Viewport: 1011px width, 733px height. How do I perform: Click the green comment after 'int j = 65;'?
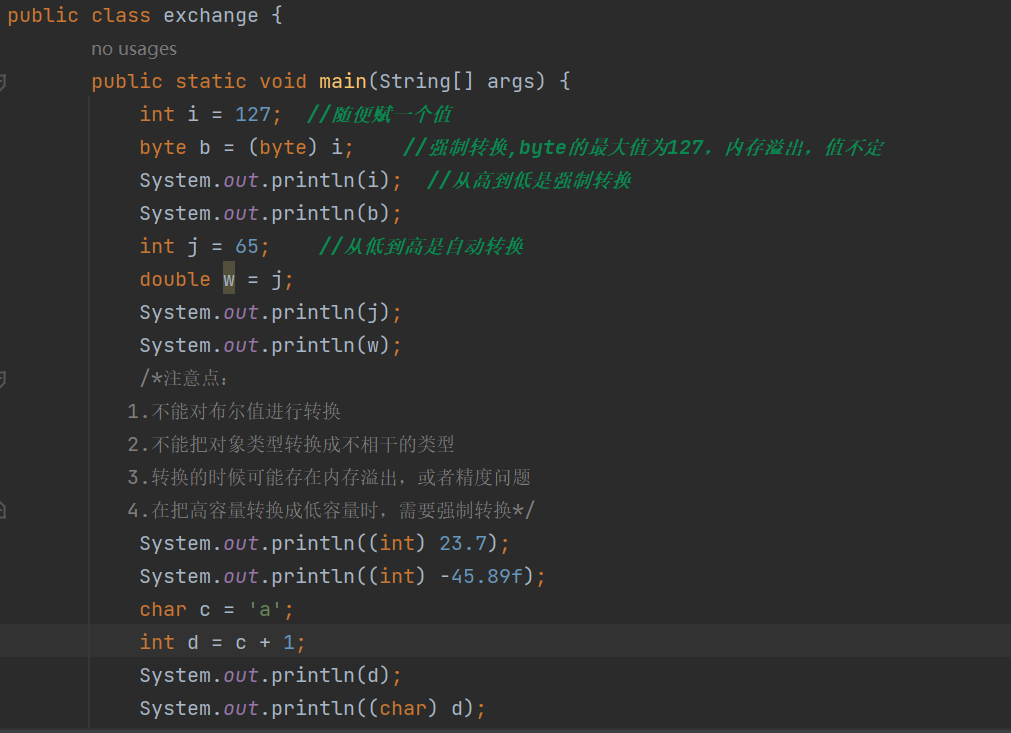click(x=421, y=246)
